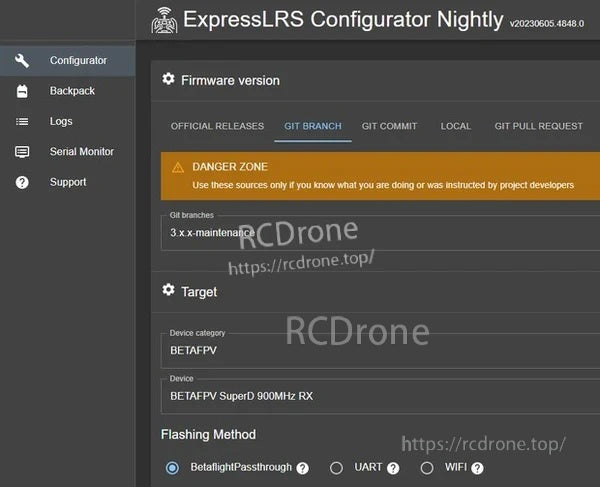Open Serial Monitor page in sidebar
600x487 pixels.
tap(67, 152)
